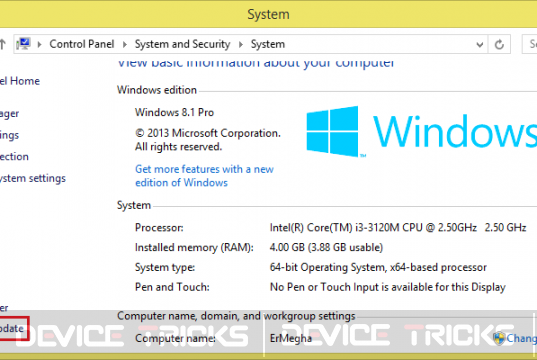Click the Windows logo image
Image resolution: width=537 pixels, height=360 pixels.
[421, 132]
